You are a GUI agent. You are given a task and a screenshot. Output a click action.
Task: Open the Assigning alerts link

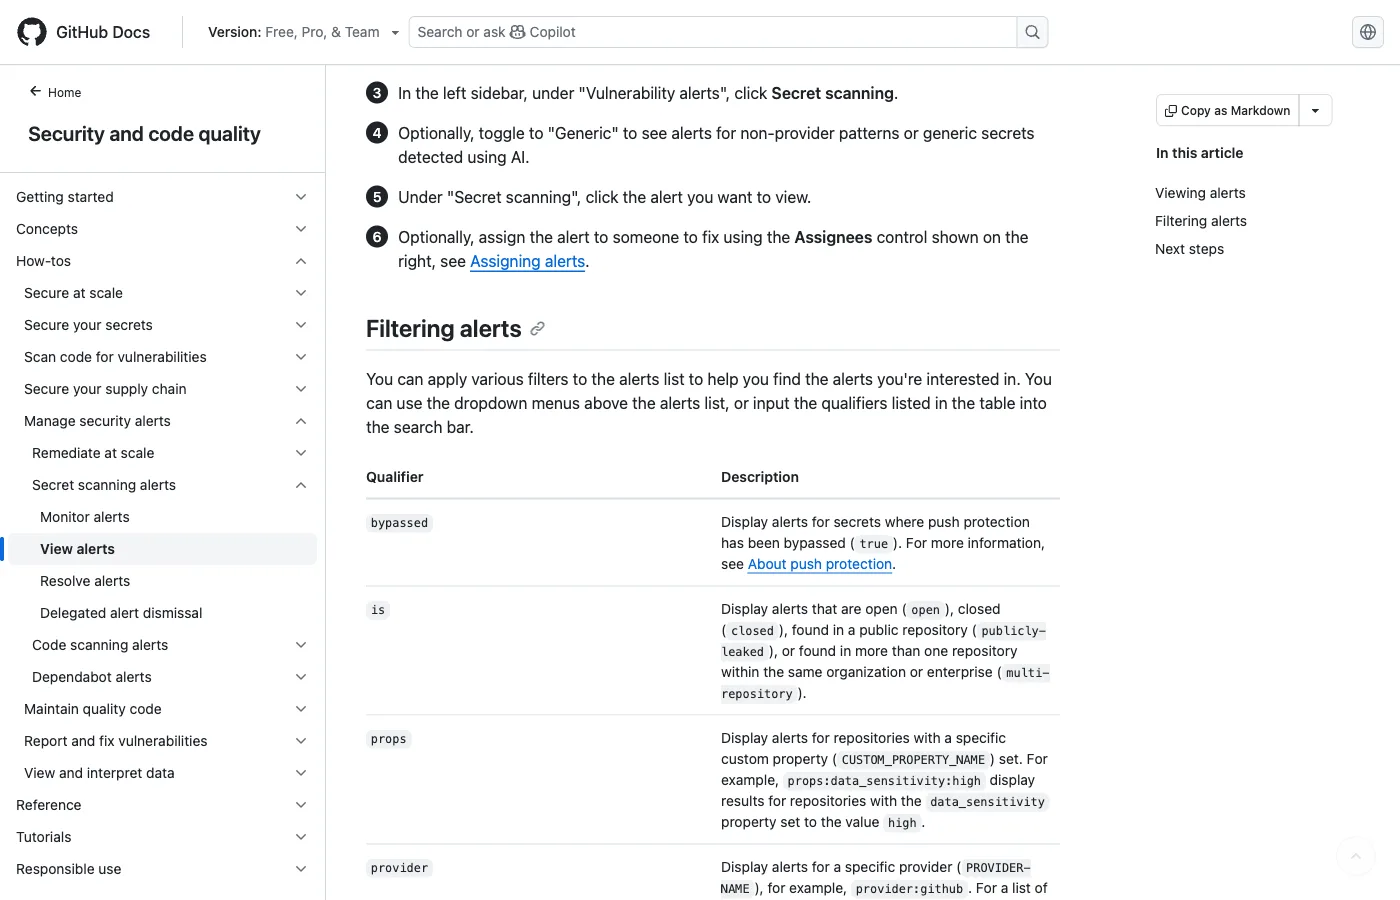[527, 261]
